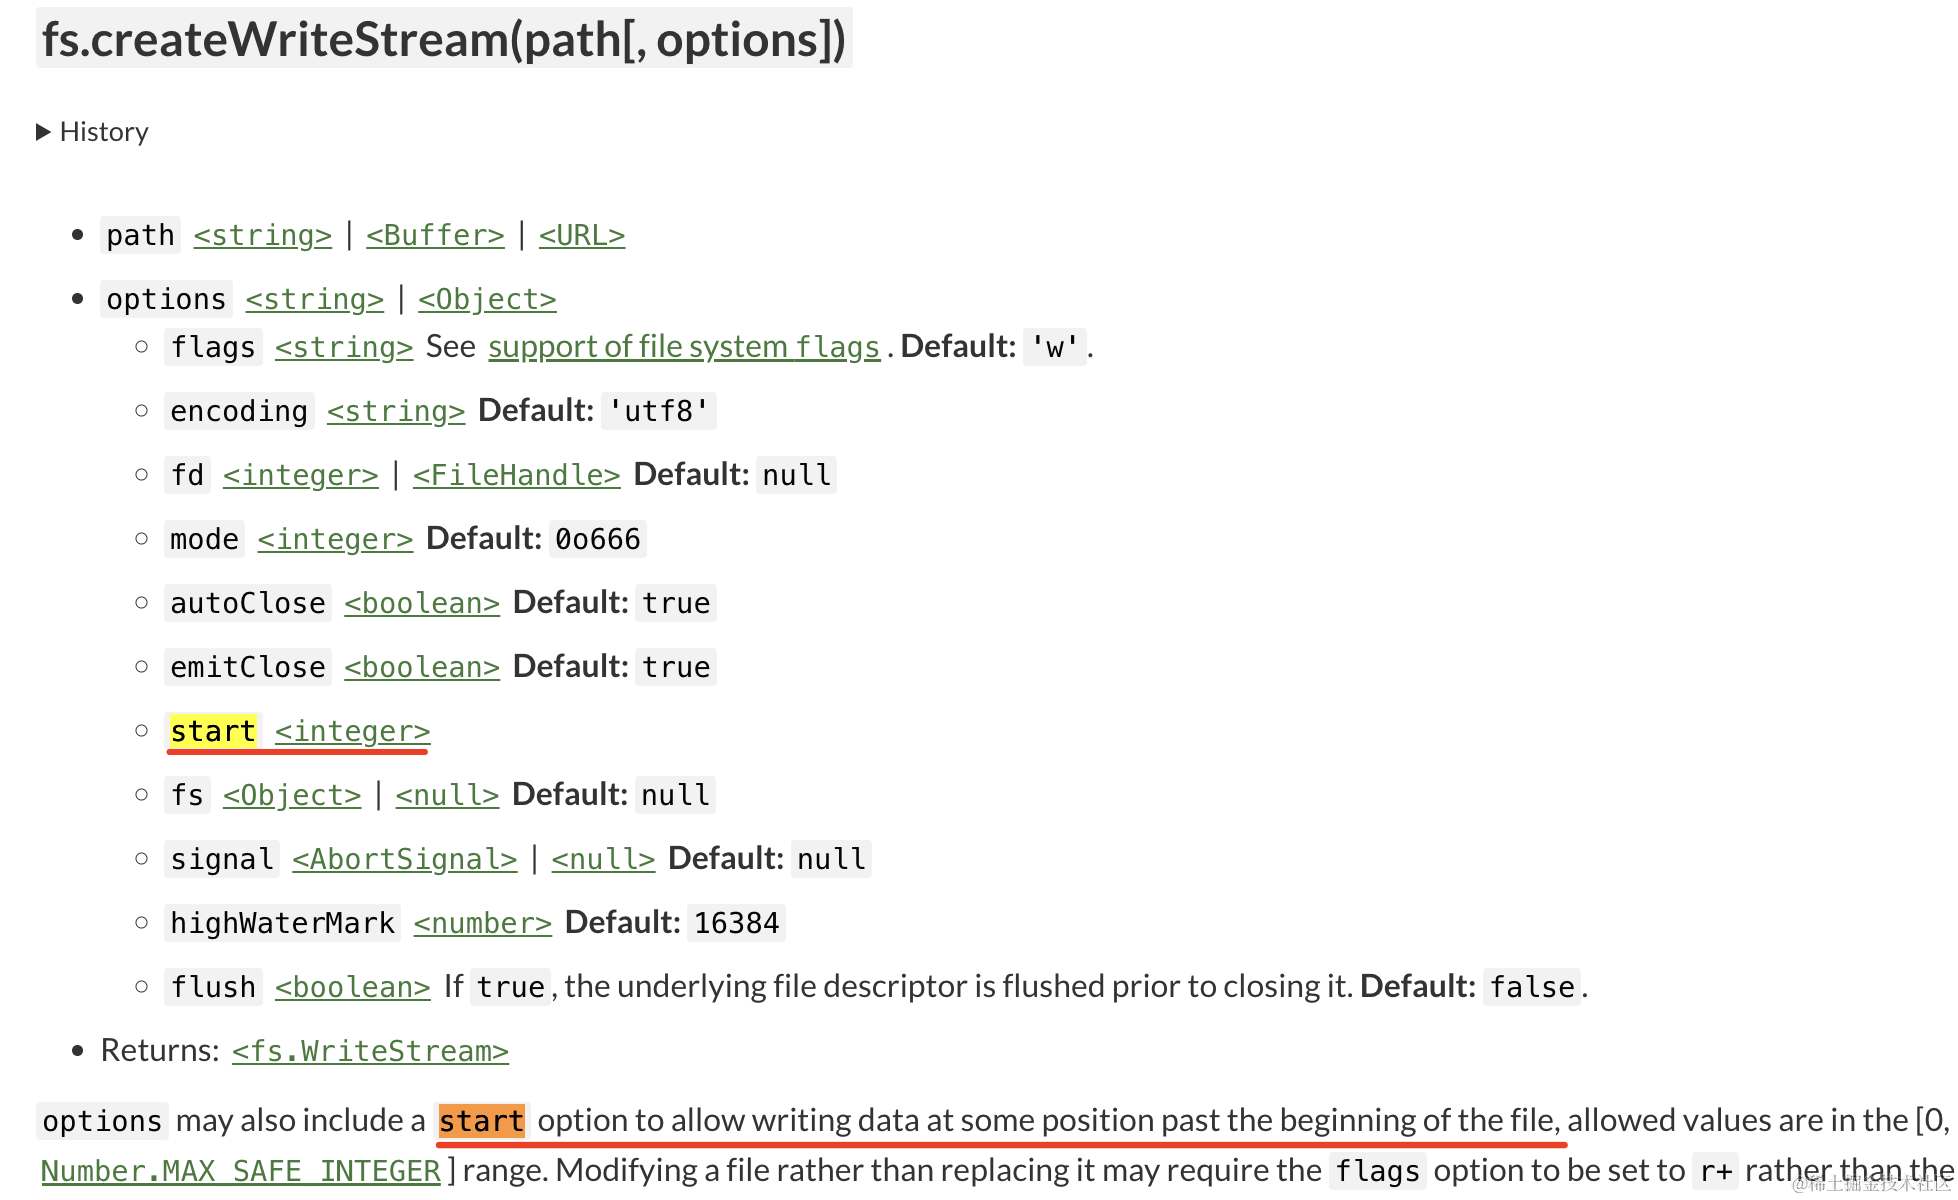The image size is (1958, 1200).
Task: Click null type link next to signal
Action: point(603,859)
